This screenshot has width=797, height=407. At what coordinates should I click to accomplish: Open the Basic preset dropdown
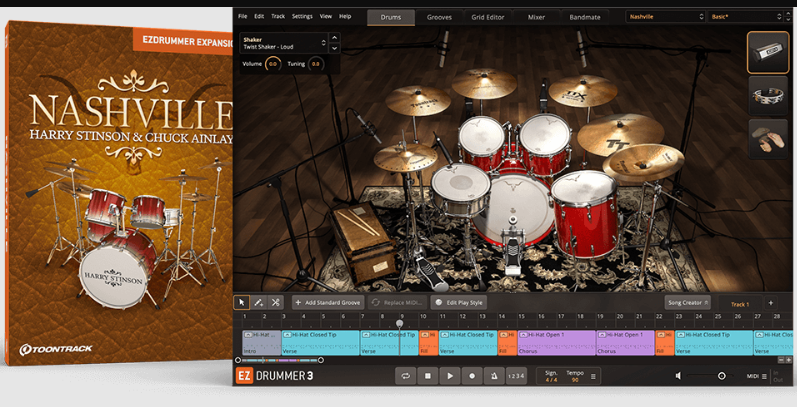point(746,17)
